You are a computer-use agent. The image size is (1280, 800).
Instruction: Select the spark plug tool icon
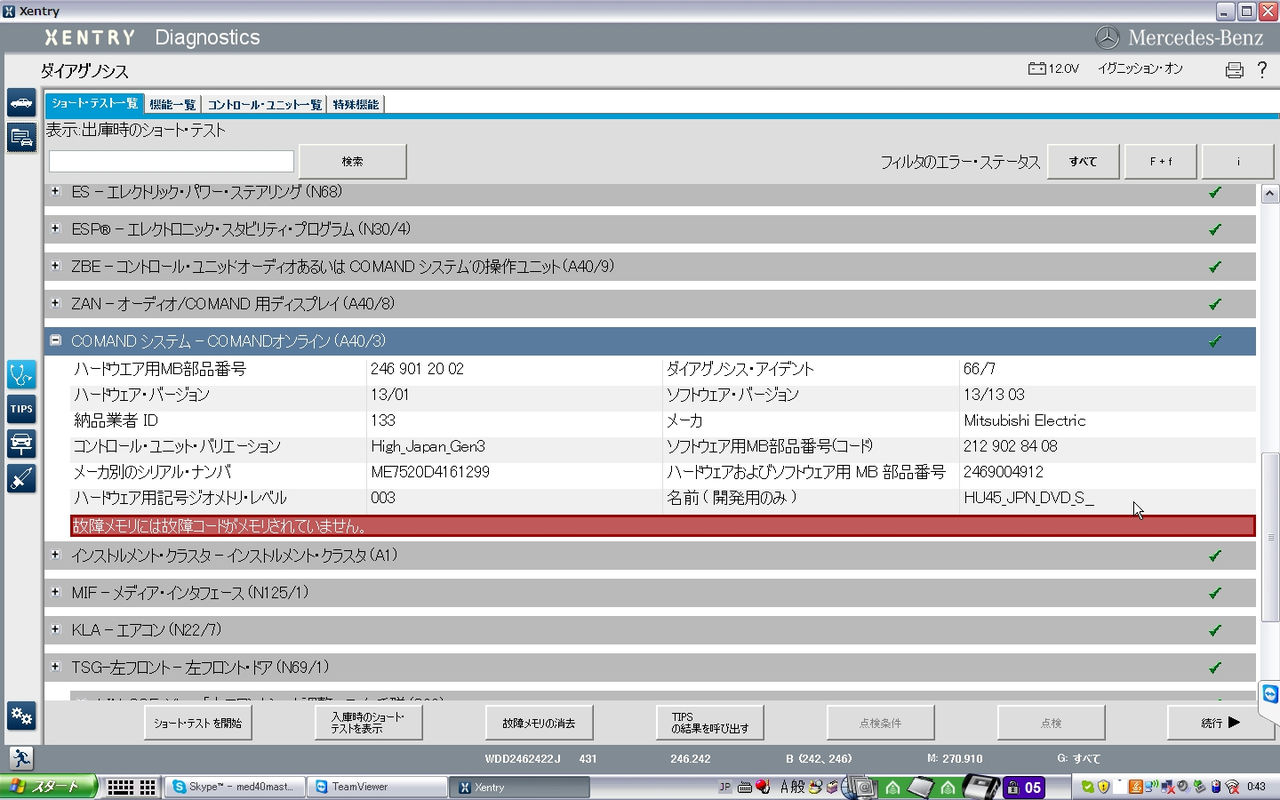tap(21, 479)
